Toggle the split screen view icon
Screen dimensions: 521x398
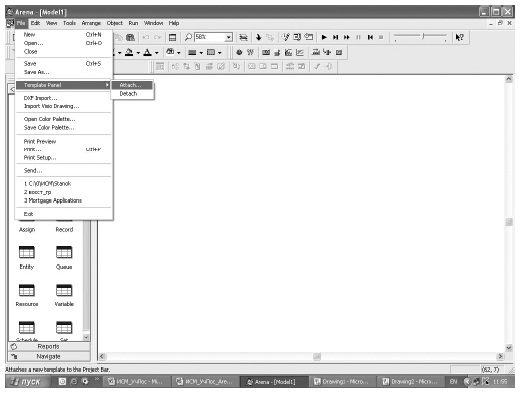172,37
